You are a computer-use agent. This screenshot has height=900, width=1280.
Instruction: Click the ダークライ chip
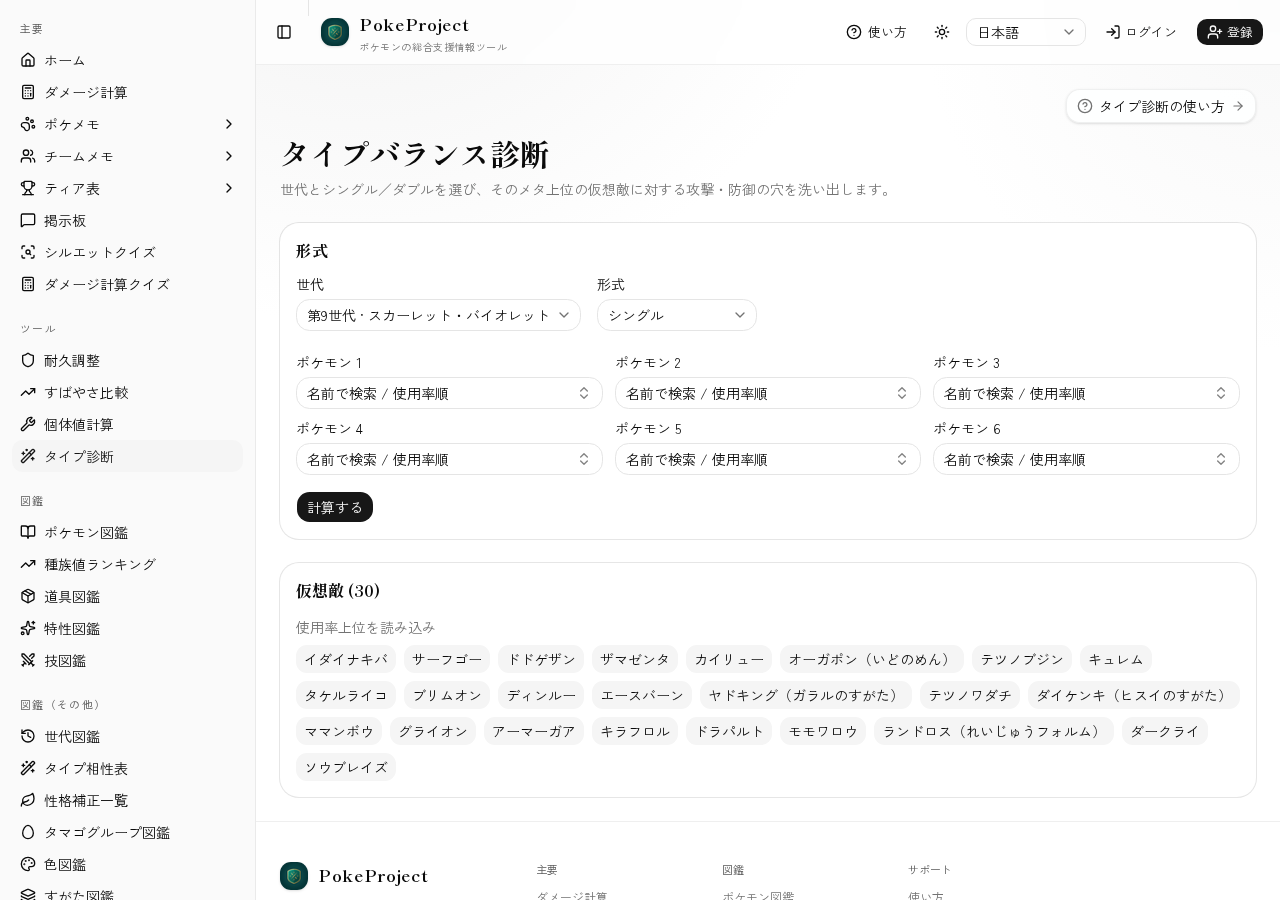click(x=1165, y=731)
